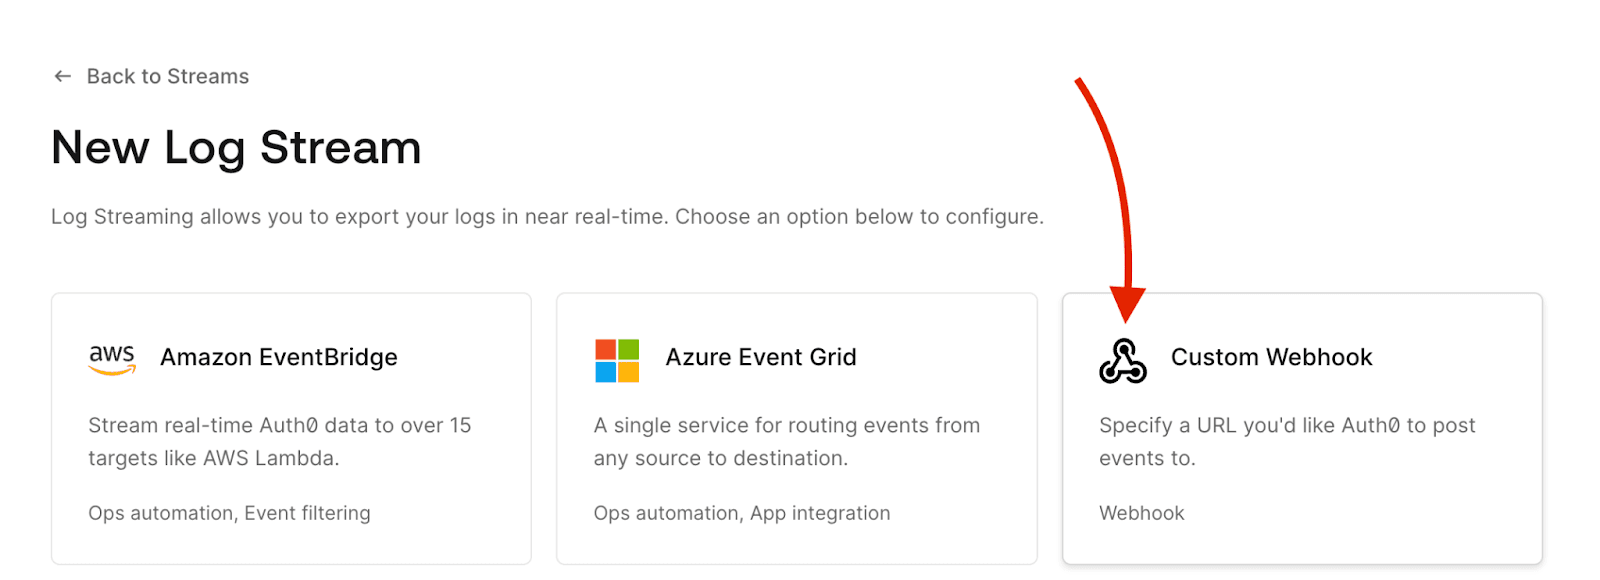Click the back arrow icon

coord(62,76)
